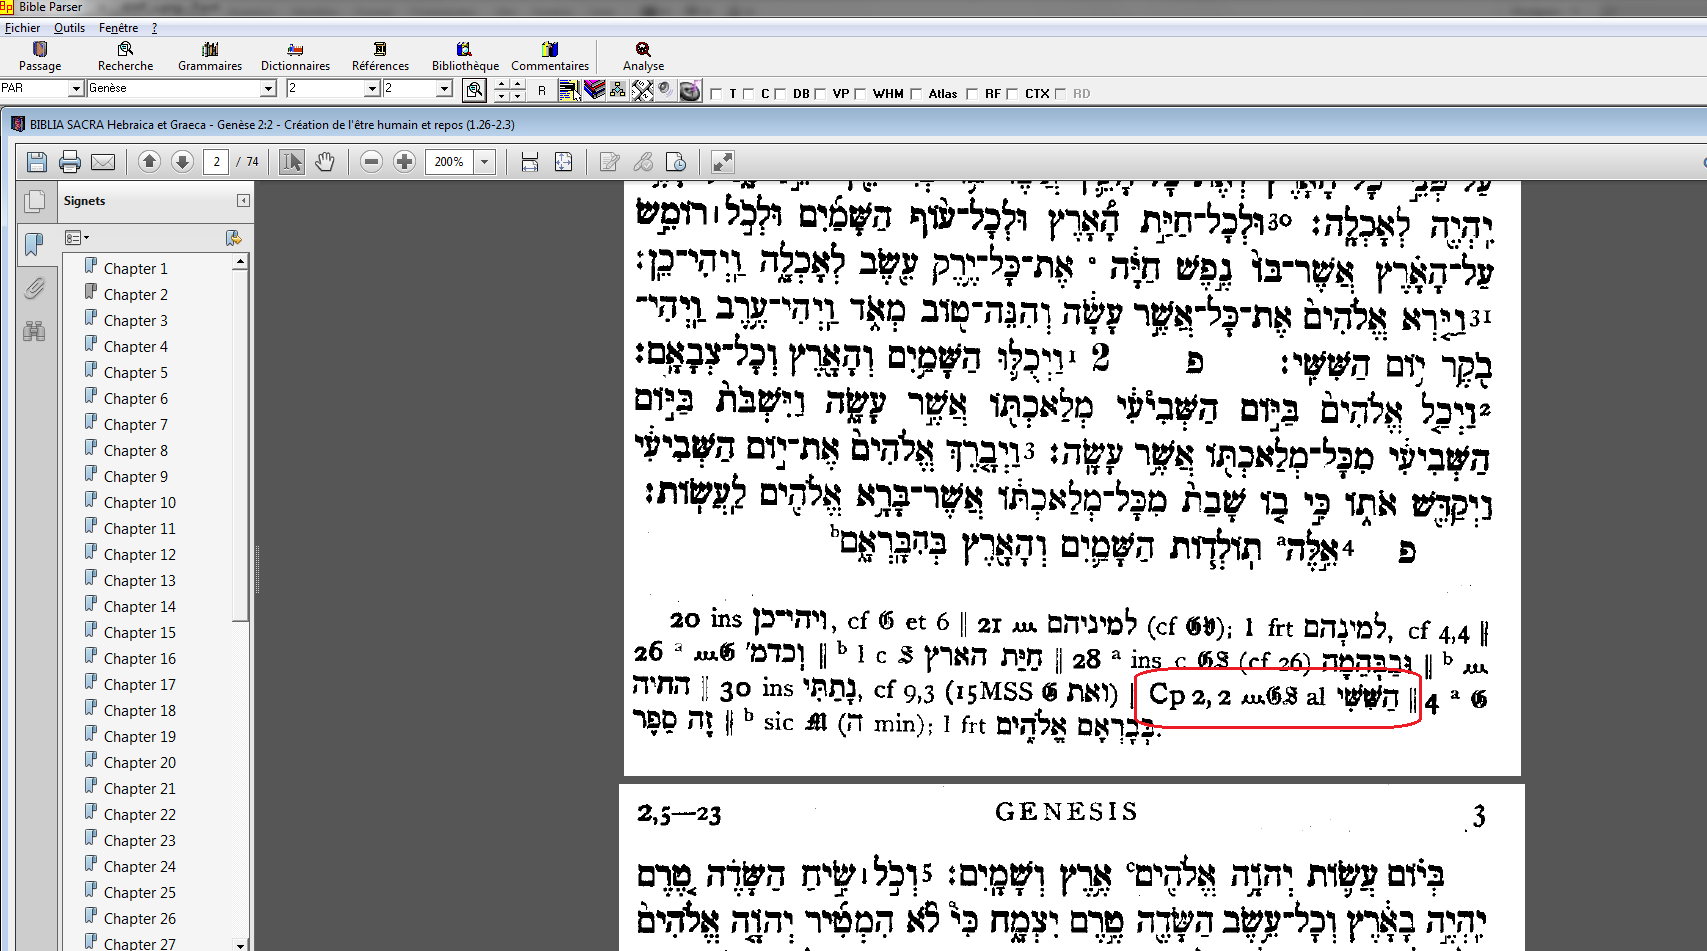Open the Commentaires tool
Screen dimensions: 1707x951
click(550, 56)
